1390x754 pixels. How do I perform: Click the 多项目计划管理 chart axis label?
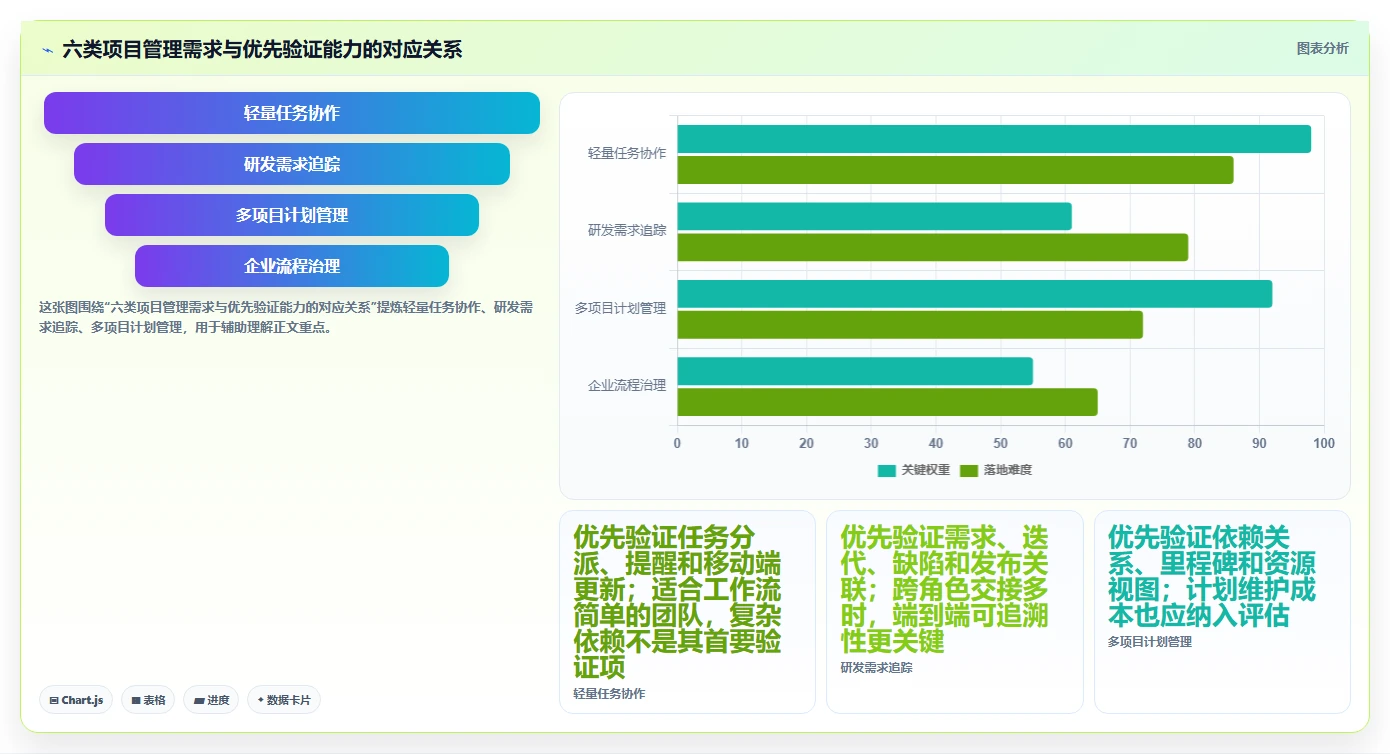[x=620, y=309]
